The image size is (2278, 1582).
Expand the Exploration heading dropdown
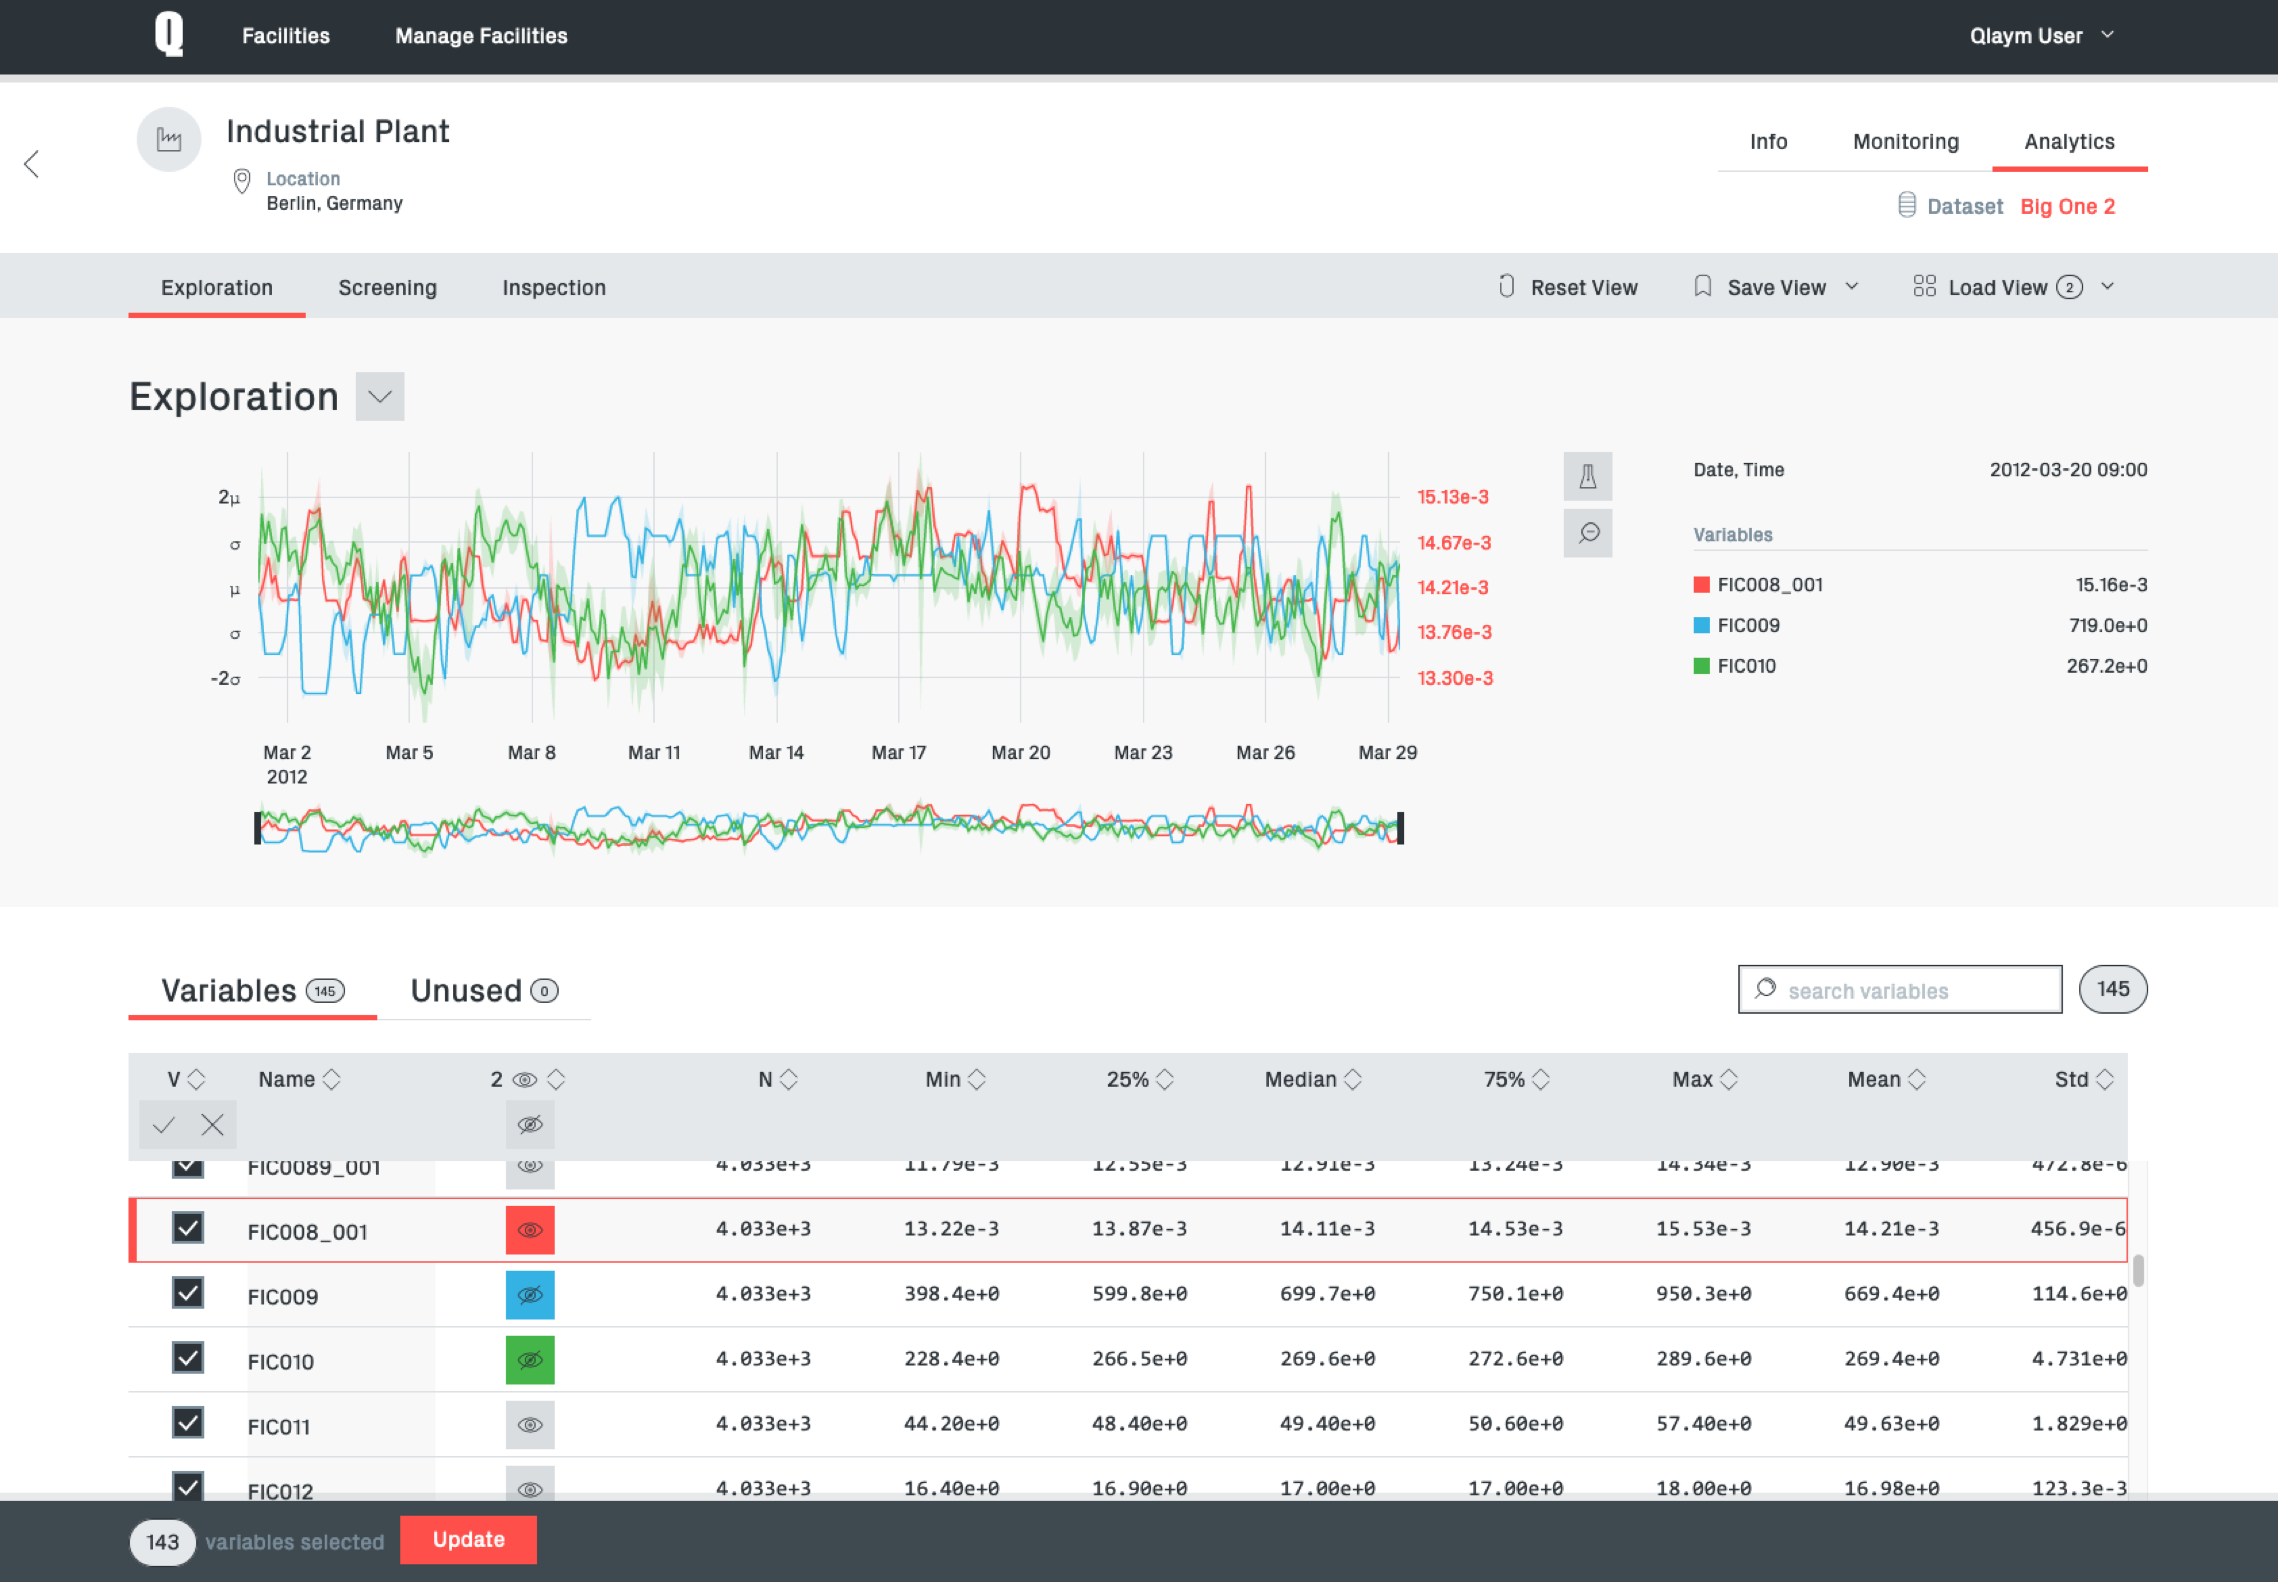(x=380, y=397)
